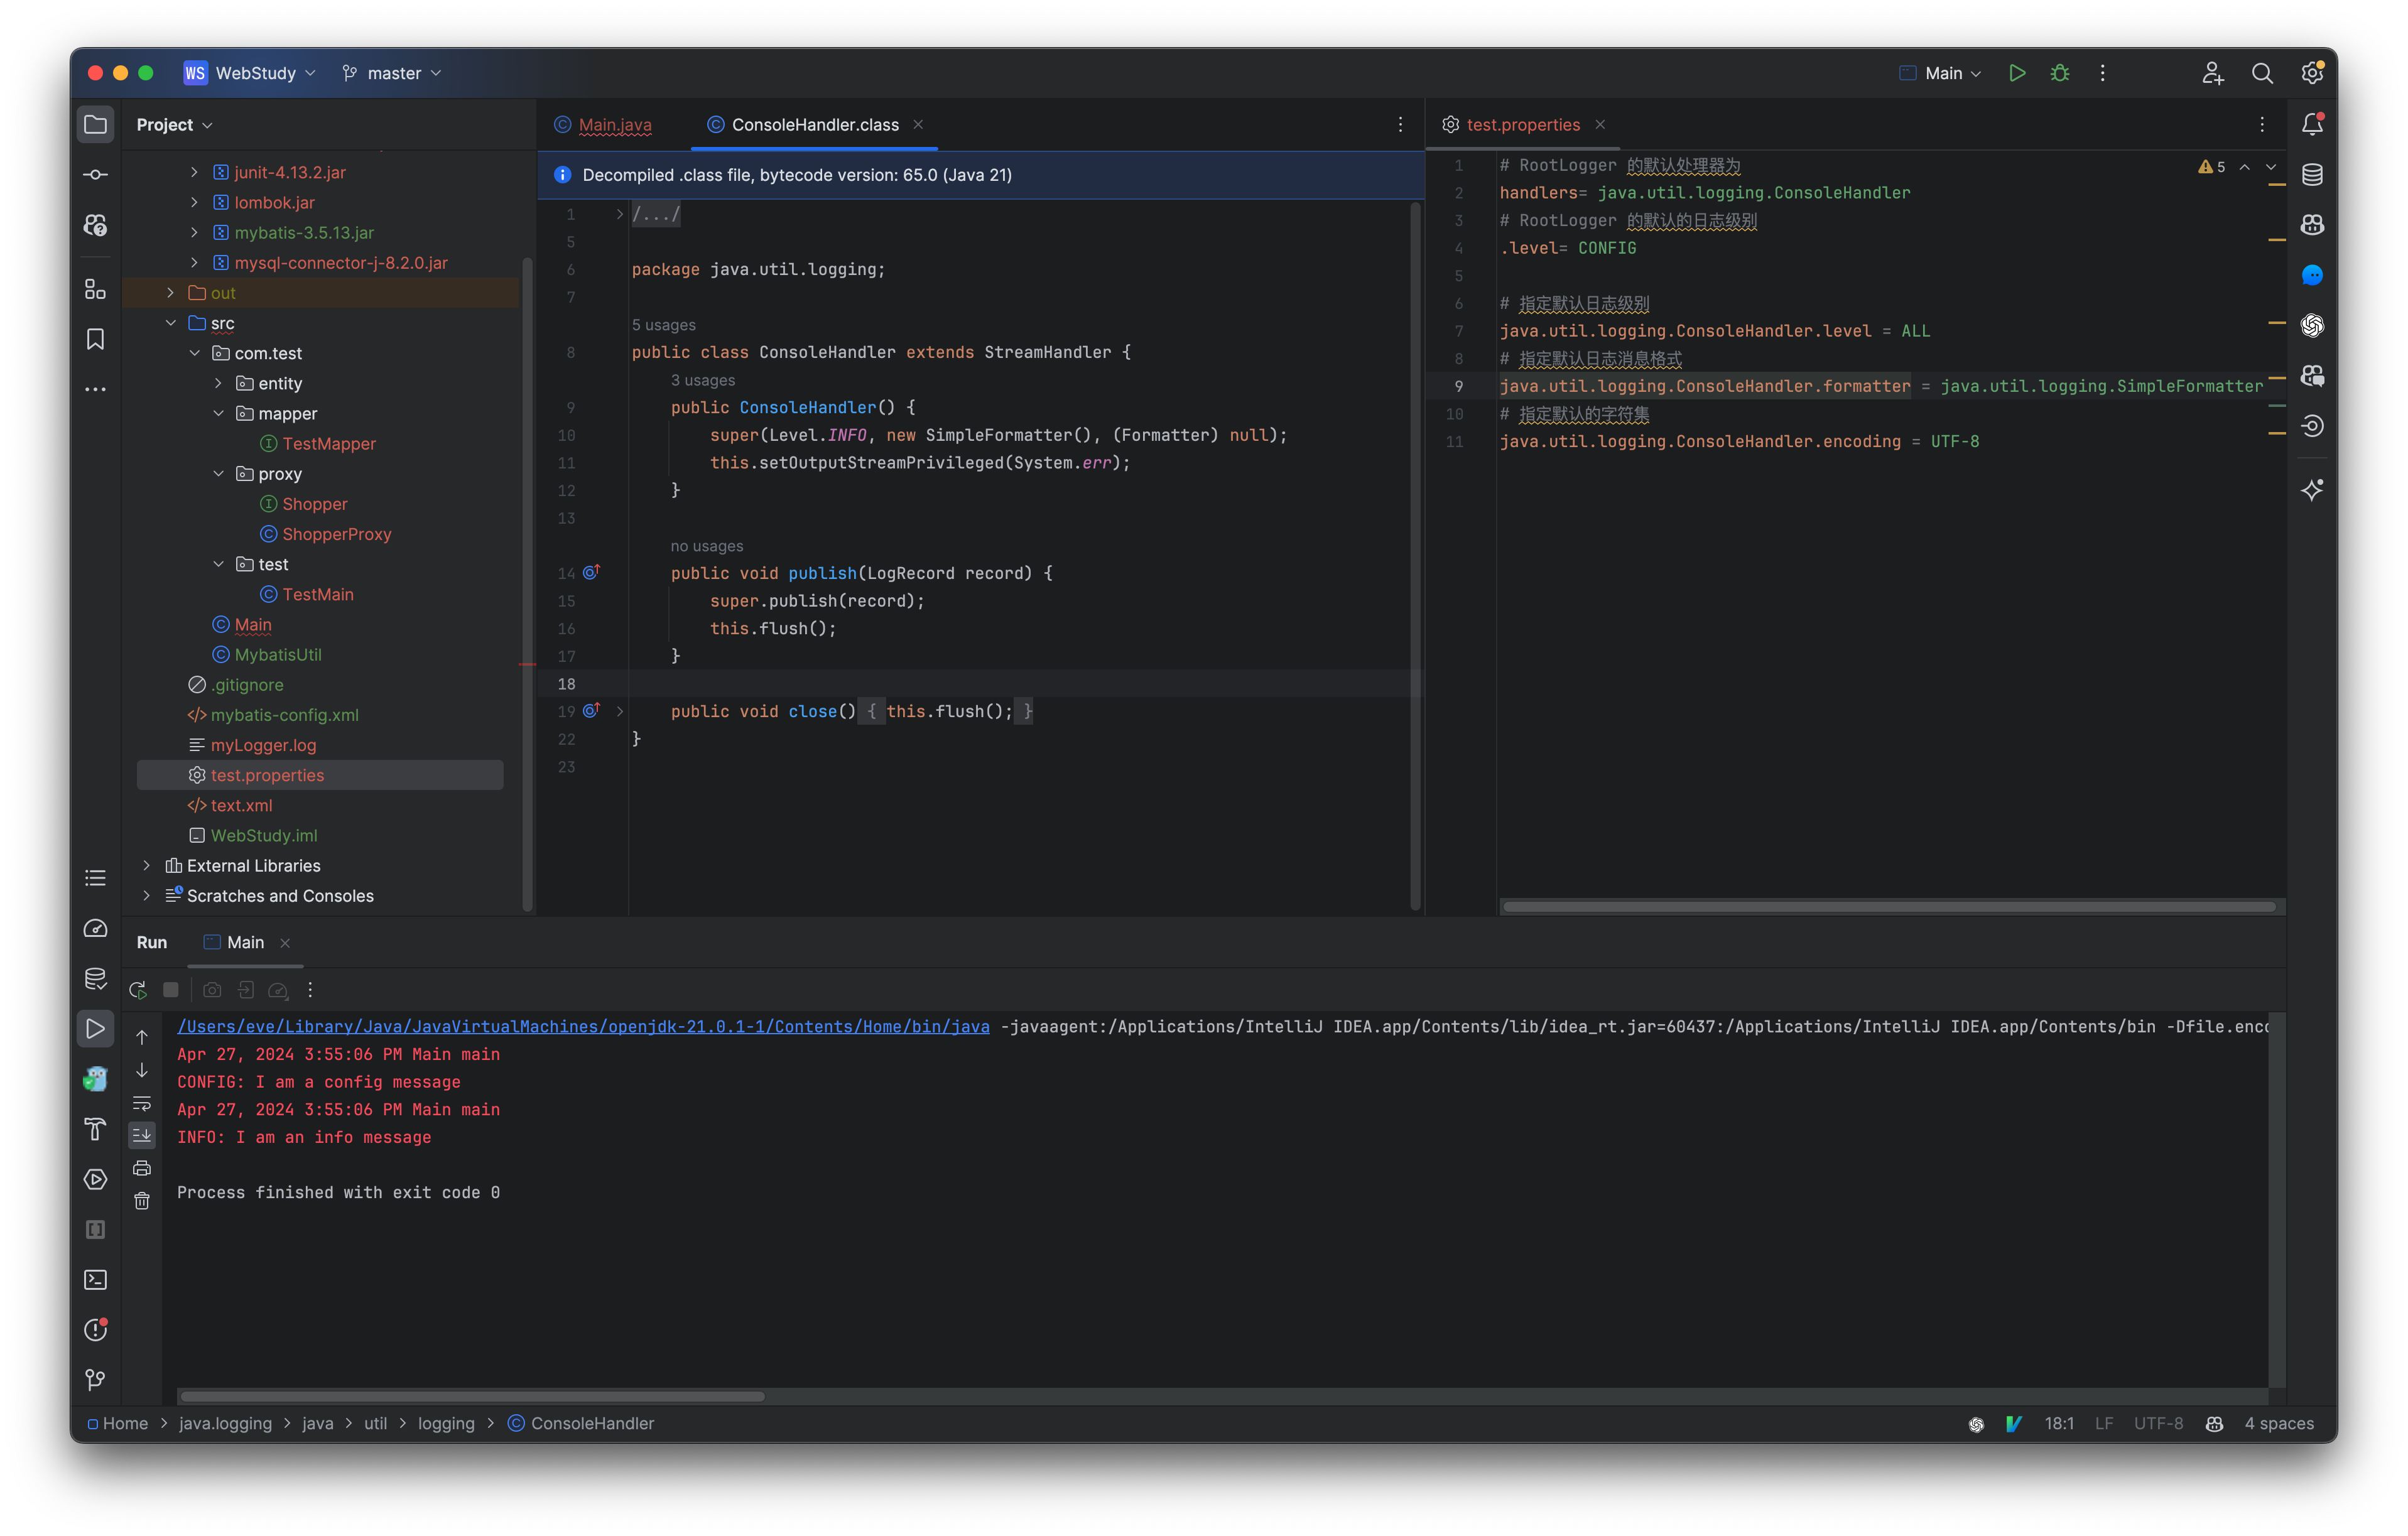Start debugging with the bug icon
The height and width of the screenshot is (1536, 2408).
(x=2059, y=72)
